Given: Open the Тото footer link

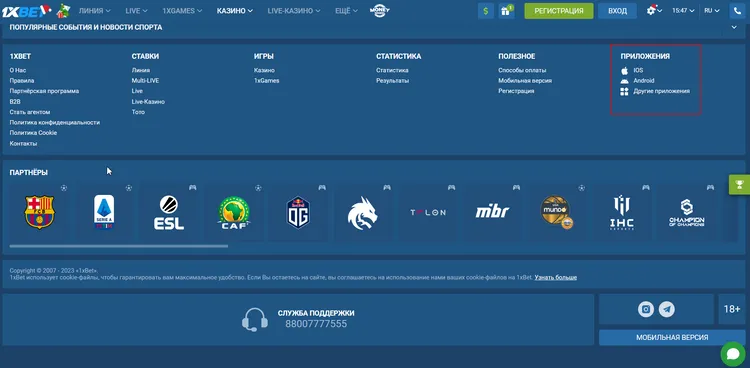Looking at the screenshot, I should pyautogui.click(x=138, y=112).
